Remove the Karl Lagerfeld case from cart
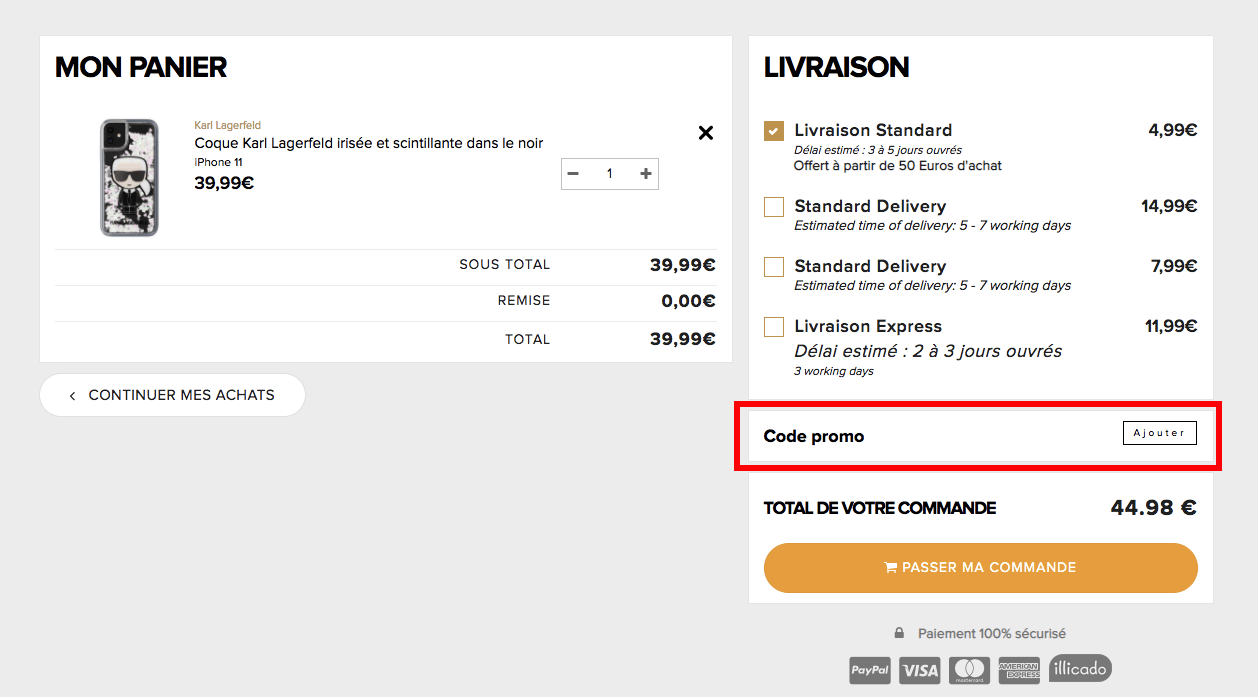The image size is (1258, 697). [706, 132]
